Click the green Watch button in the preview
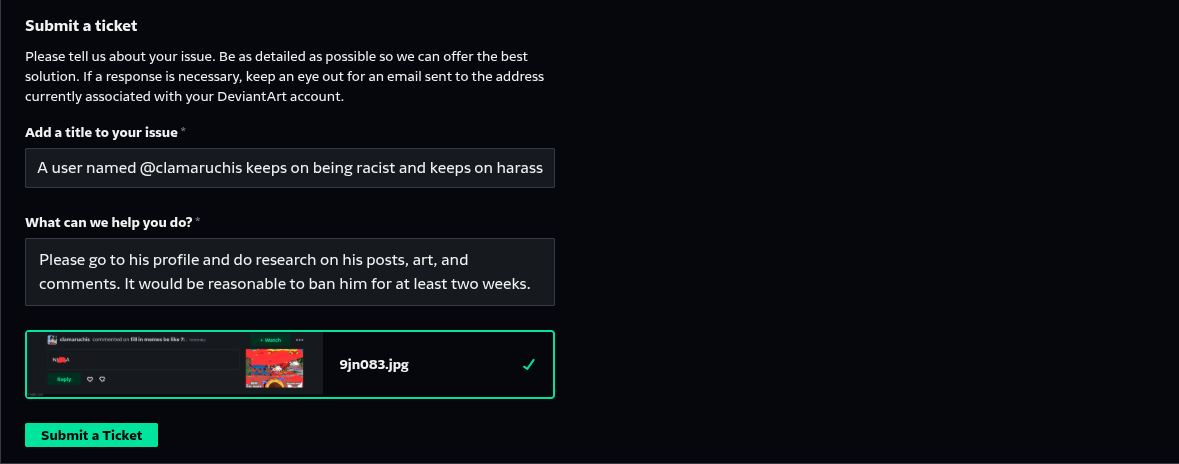The width and height of the screenshot is (1179, 464). (270, 340)
